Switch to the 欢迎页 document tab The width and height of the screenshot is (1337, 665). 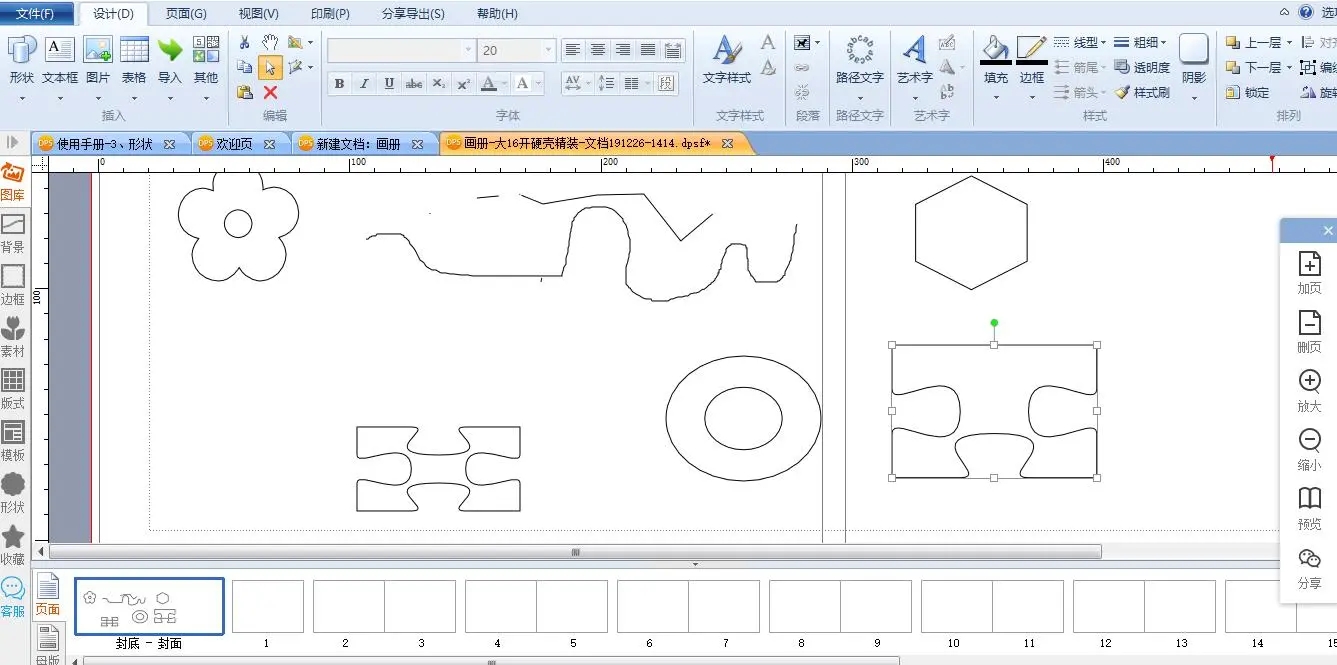pos(234,144)
